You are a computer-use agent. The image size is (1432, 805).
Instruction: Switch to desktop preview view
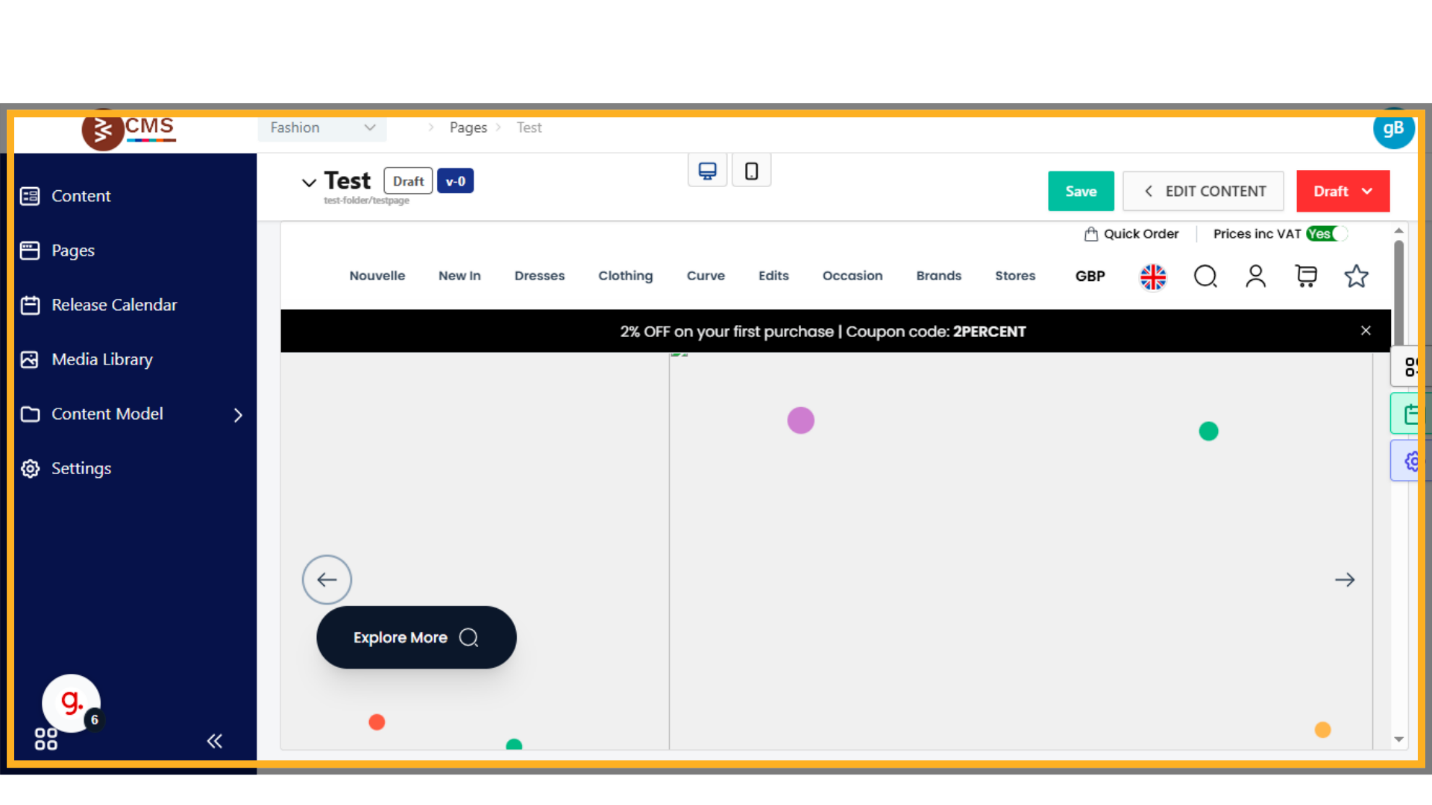[x=707, y=171]
